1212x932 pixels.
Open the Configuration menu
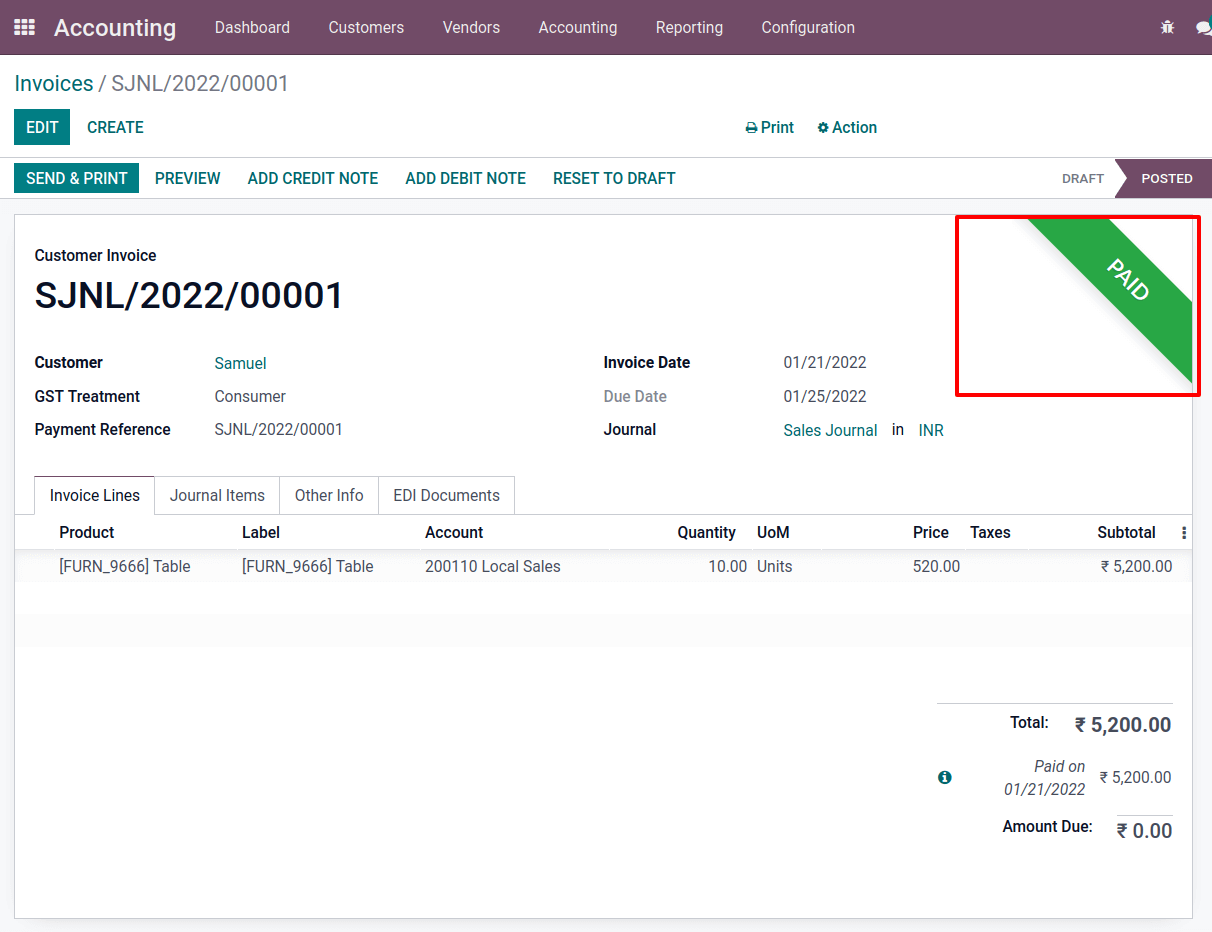click(x=808, y=27)
